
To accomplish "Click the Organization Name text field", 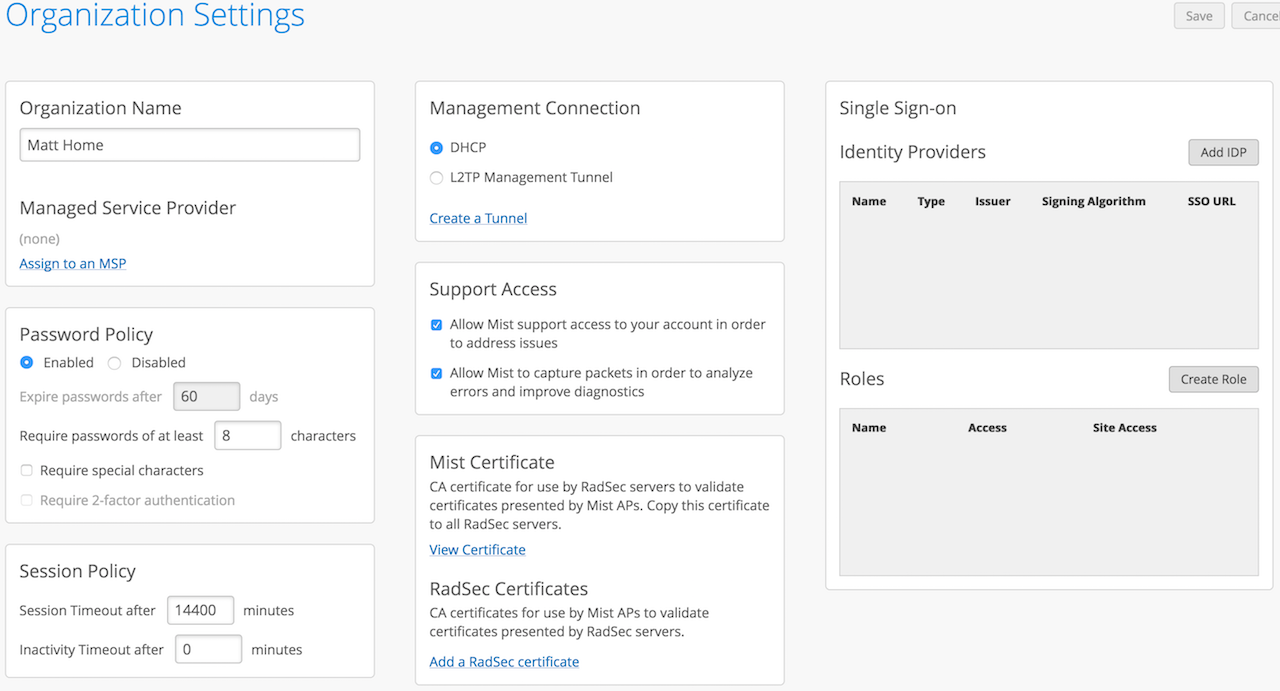I will tap(190, 145).
